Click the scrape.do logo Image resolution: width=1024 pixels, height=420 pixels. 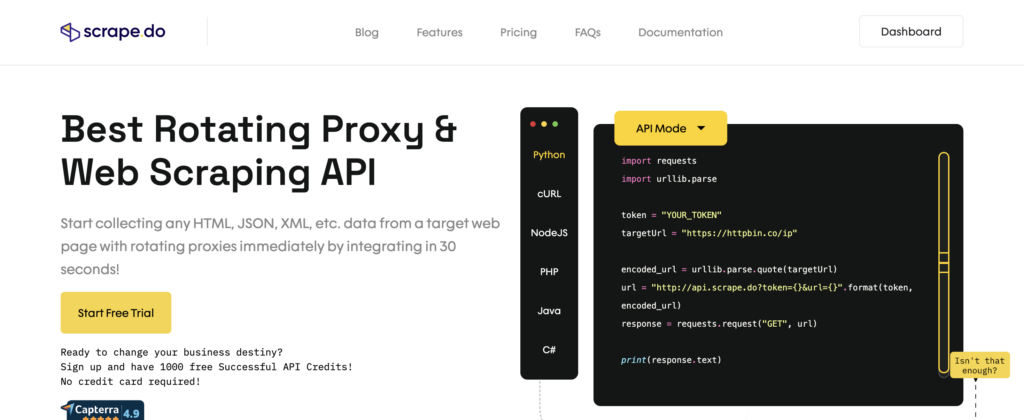[x=113, y=32]
